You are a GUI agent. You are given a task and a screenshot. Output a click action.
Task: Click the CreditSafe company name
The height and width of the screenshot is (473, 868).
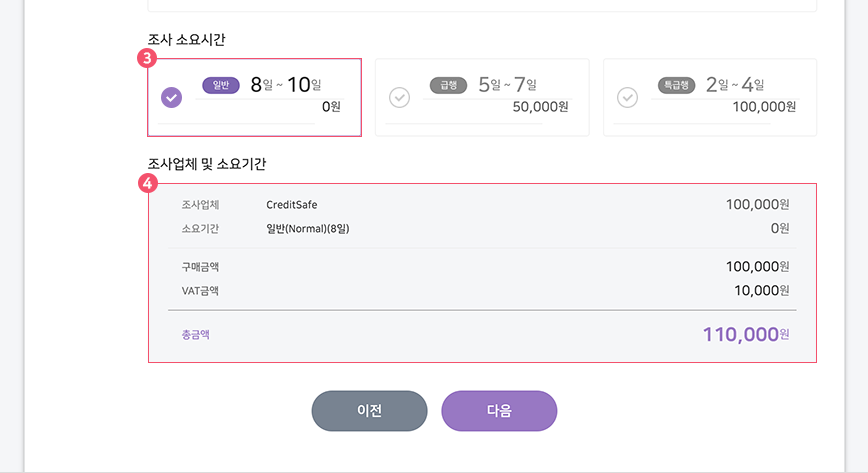[292, 205]
